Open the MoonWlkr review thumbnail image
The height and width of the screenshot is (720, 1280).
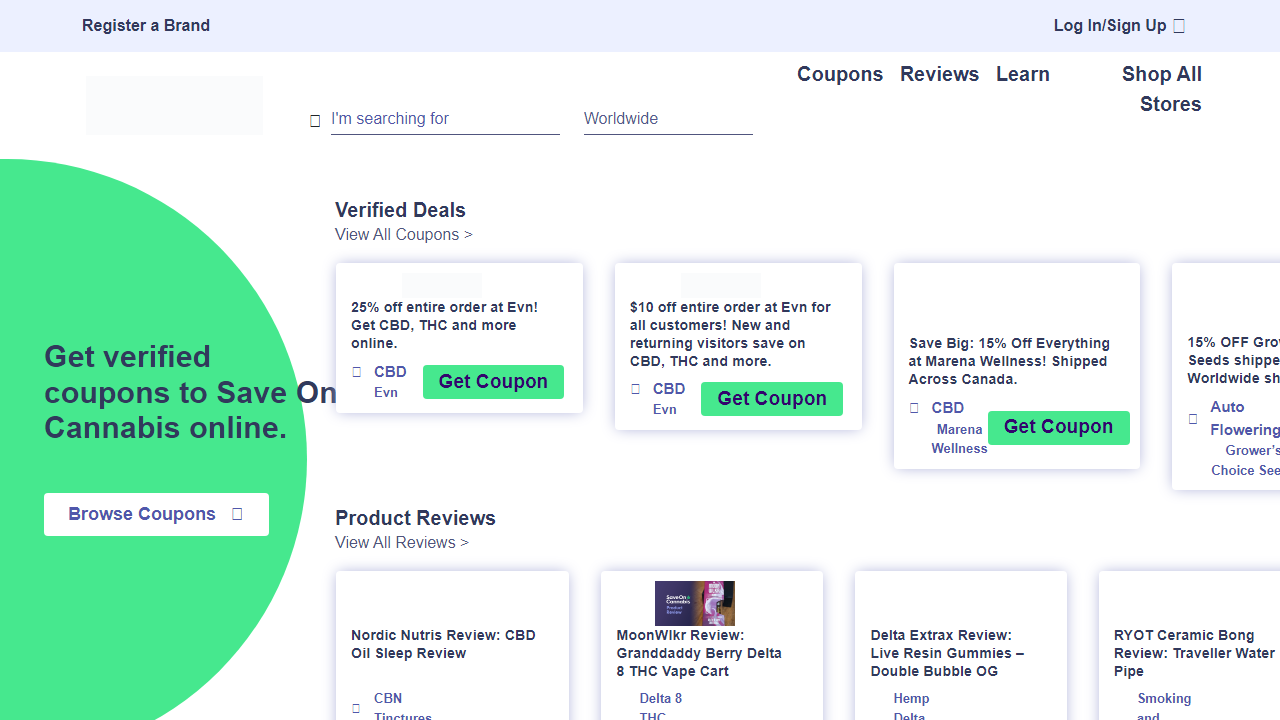(694, 603)
